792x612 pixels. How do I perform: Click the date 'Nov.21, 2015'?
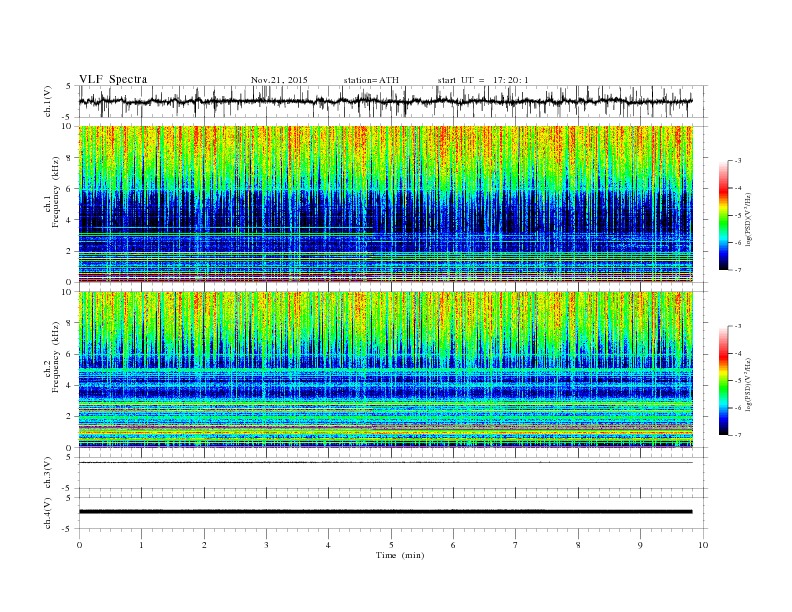click(279, 80)
